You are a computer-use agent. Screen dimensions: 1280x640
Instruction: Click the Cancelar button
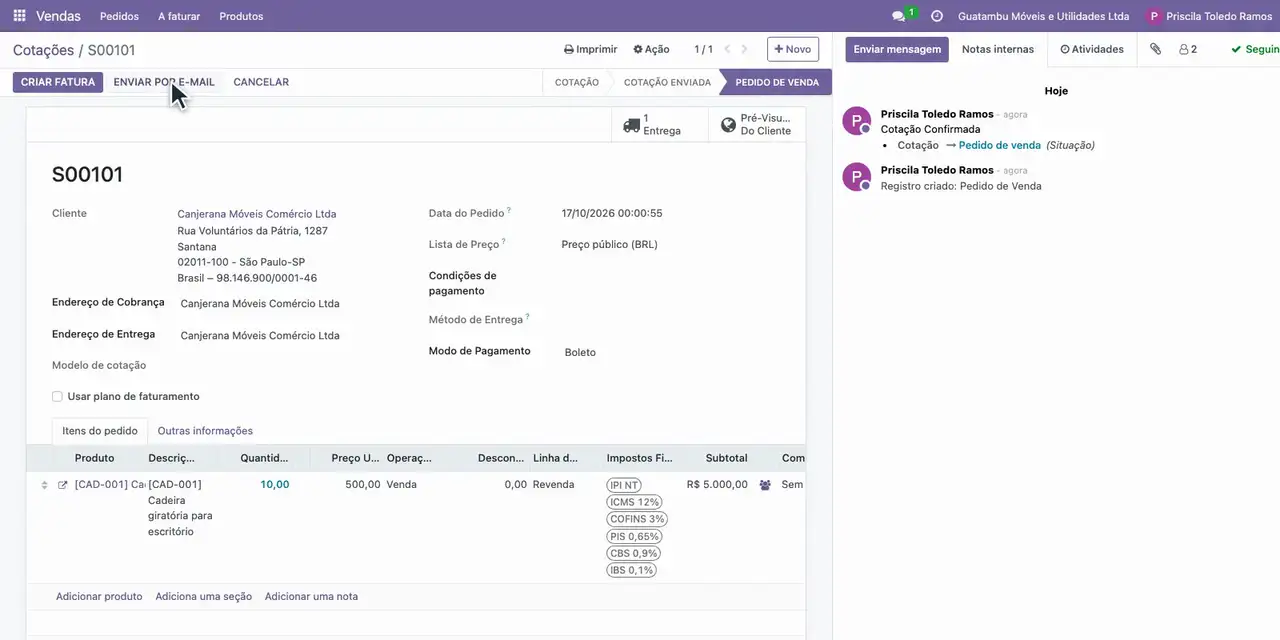pyautogui.click(x=261, y=82)
